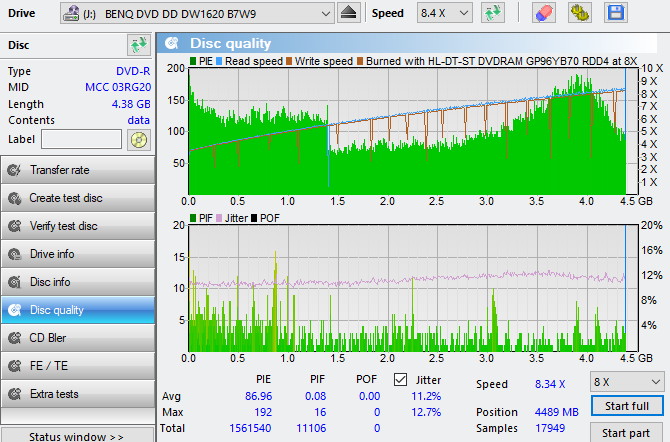This screenshot has height=442, width=670.
Task: Click the save floppy disk icon
Action: pyautogui.click(x=616, y=13)
